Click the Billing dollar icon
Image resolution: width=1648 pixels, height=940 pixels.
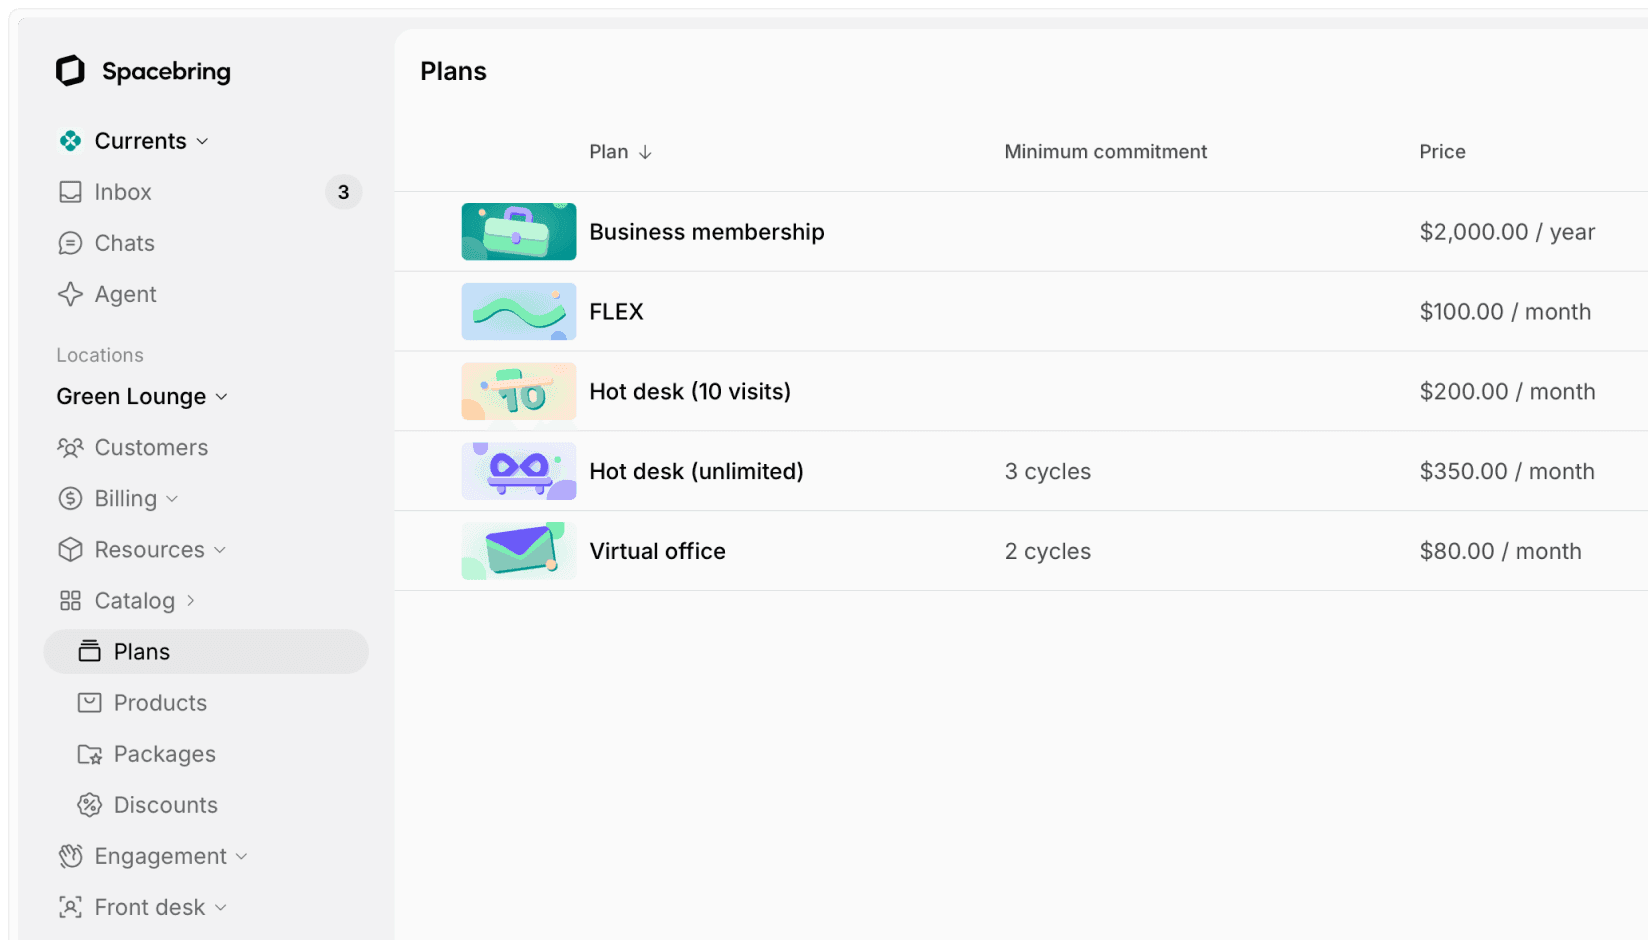pos(70,498)
